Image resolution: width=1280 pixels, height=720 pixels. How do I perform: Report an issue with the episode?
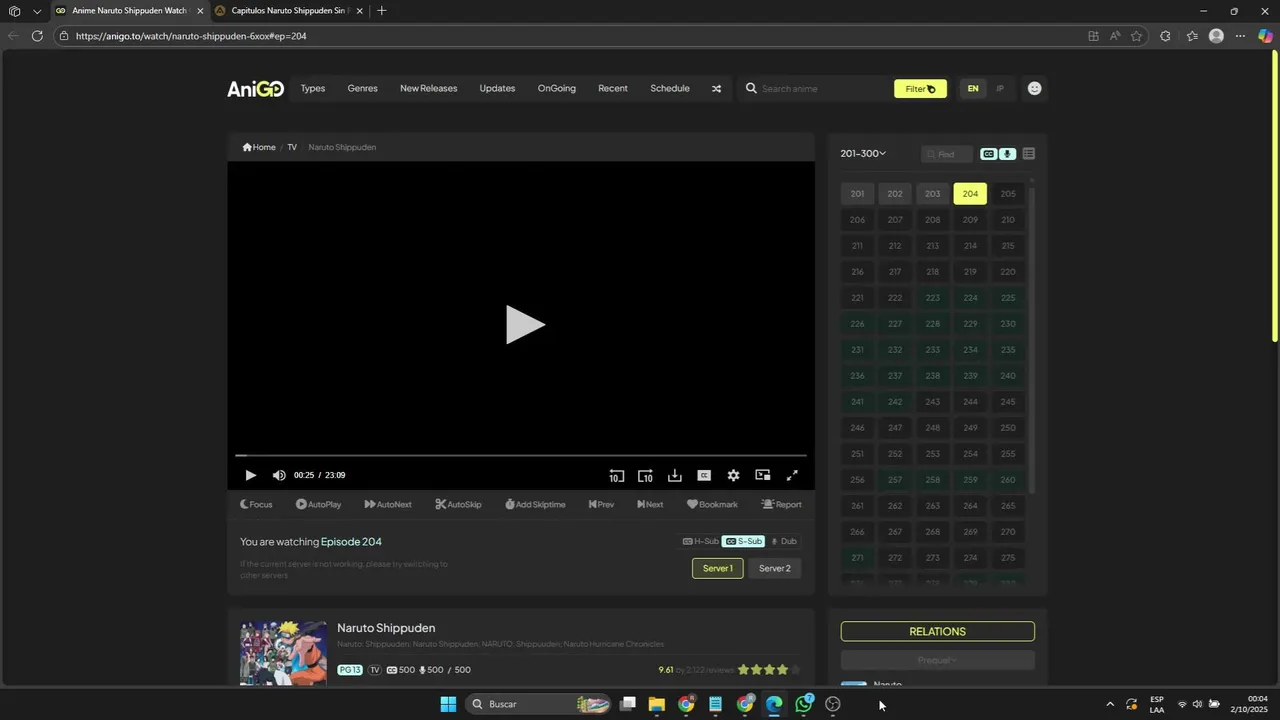[781, 505]
